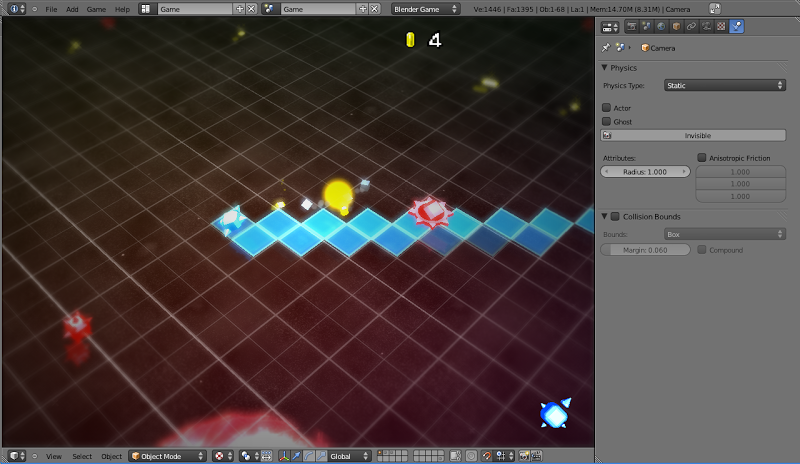Pin the properties context with pin icon
This screenshot has height=464, width=800.
[x=606, y=47]
